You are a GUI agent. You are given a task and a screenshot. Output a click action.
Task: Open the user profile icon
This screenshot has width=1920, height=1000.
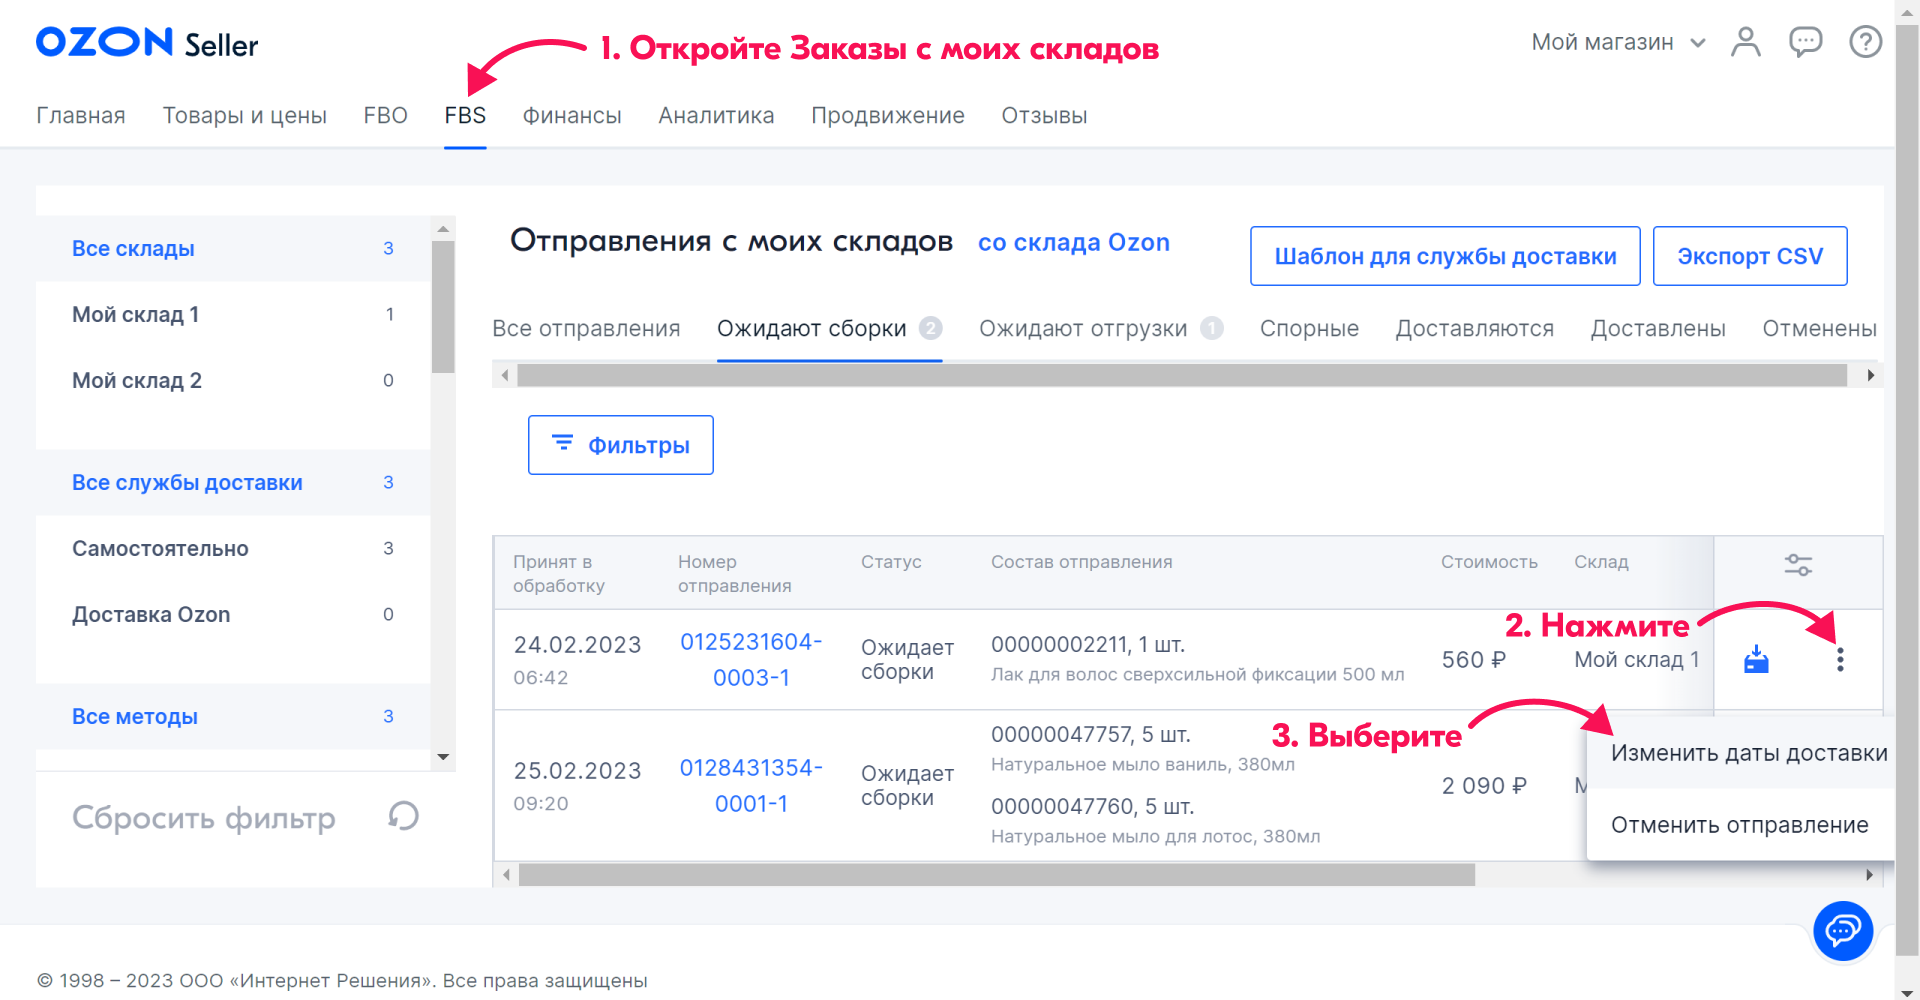coord(1746,42)
